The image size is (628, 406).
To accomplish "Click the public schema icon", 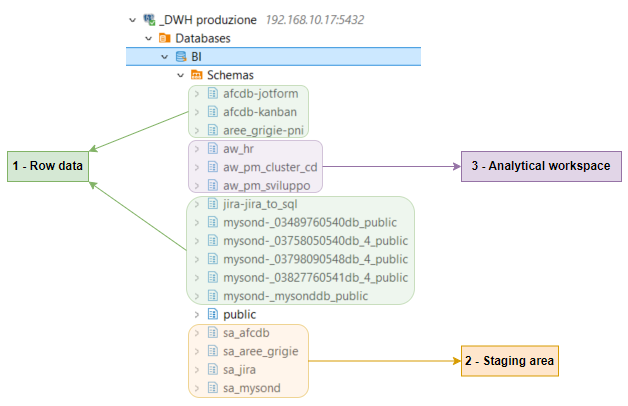I will point(212,314).
